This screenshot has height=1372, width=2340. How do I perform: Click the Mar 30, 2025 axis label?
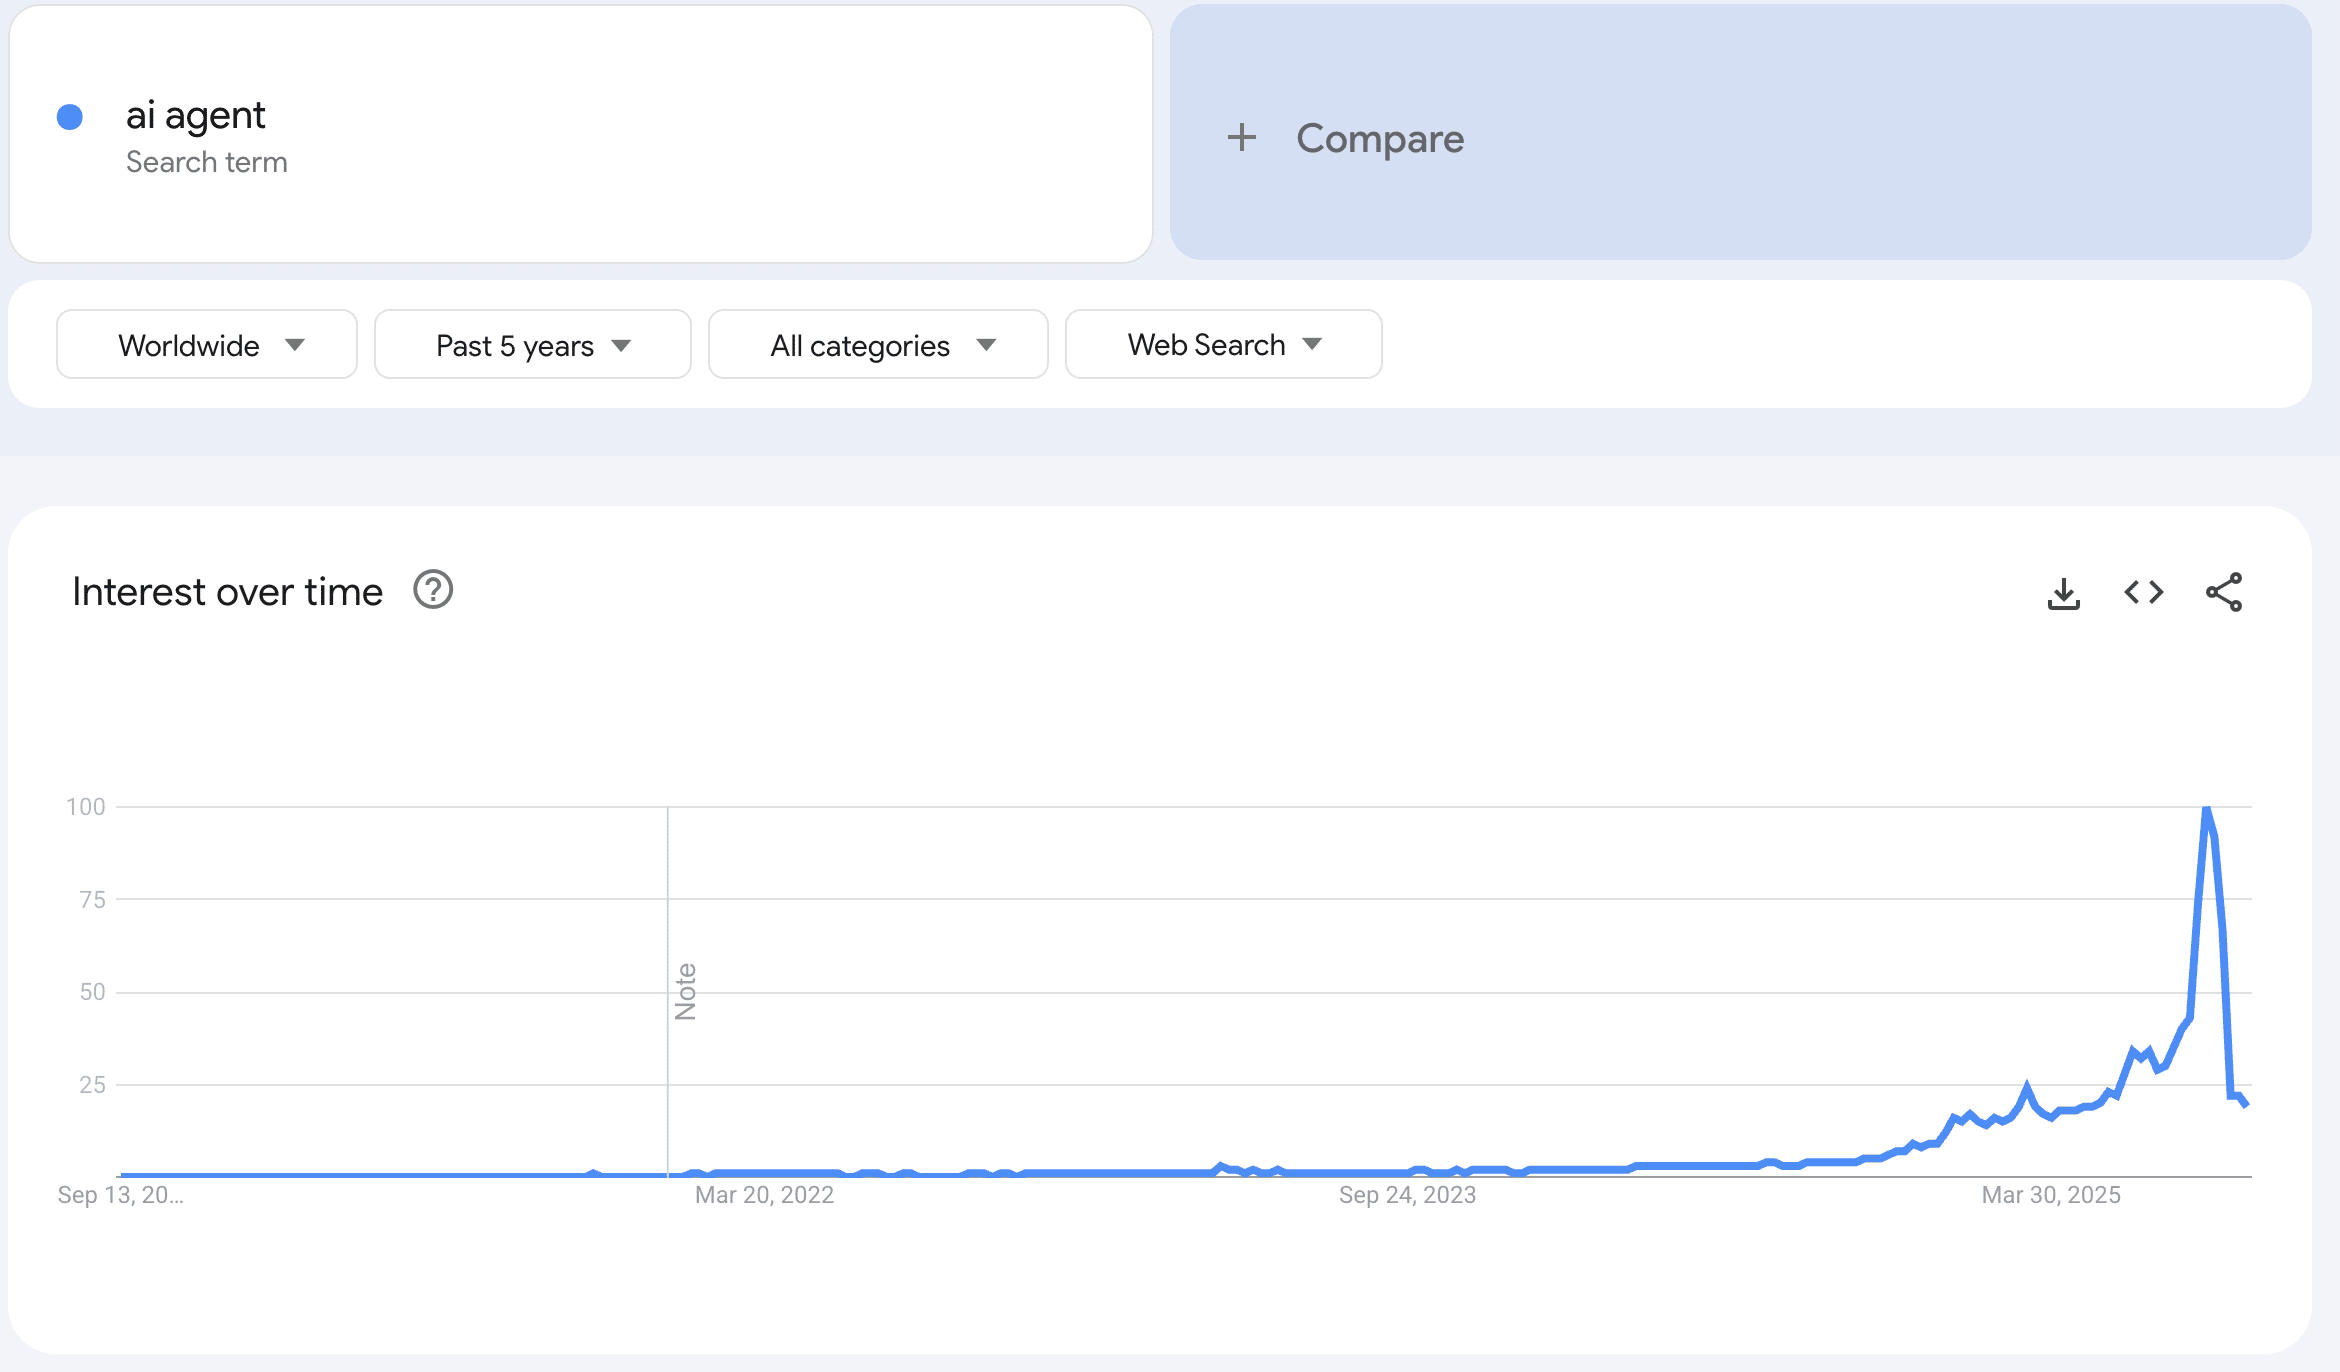pyautogui.click(x=2051, y=1195)
